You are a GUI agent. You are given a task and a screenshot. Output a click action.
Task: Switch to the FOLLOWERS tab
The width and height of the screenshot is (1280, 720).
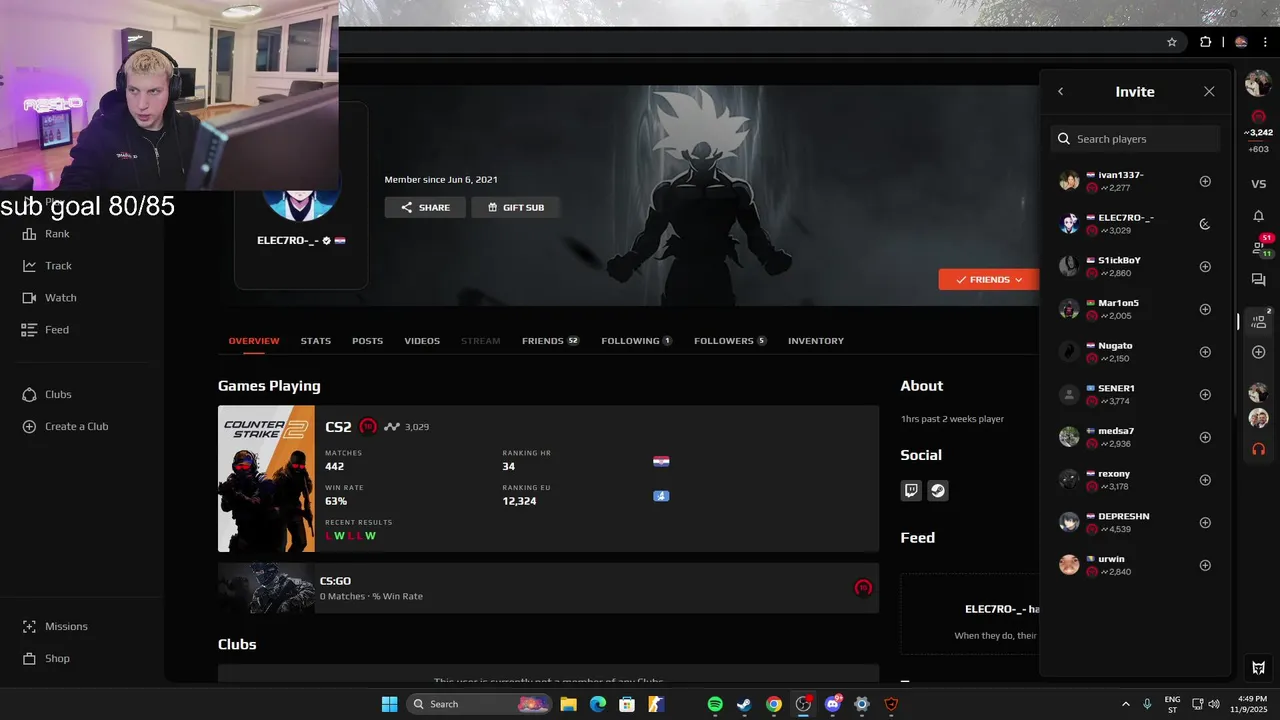click(x=730, y=341)
